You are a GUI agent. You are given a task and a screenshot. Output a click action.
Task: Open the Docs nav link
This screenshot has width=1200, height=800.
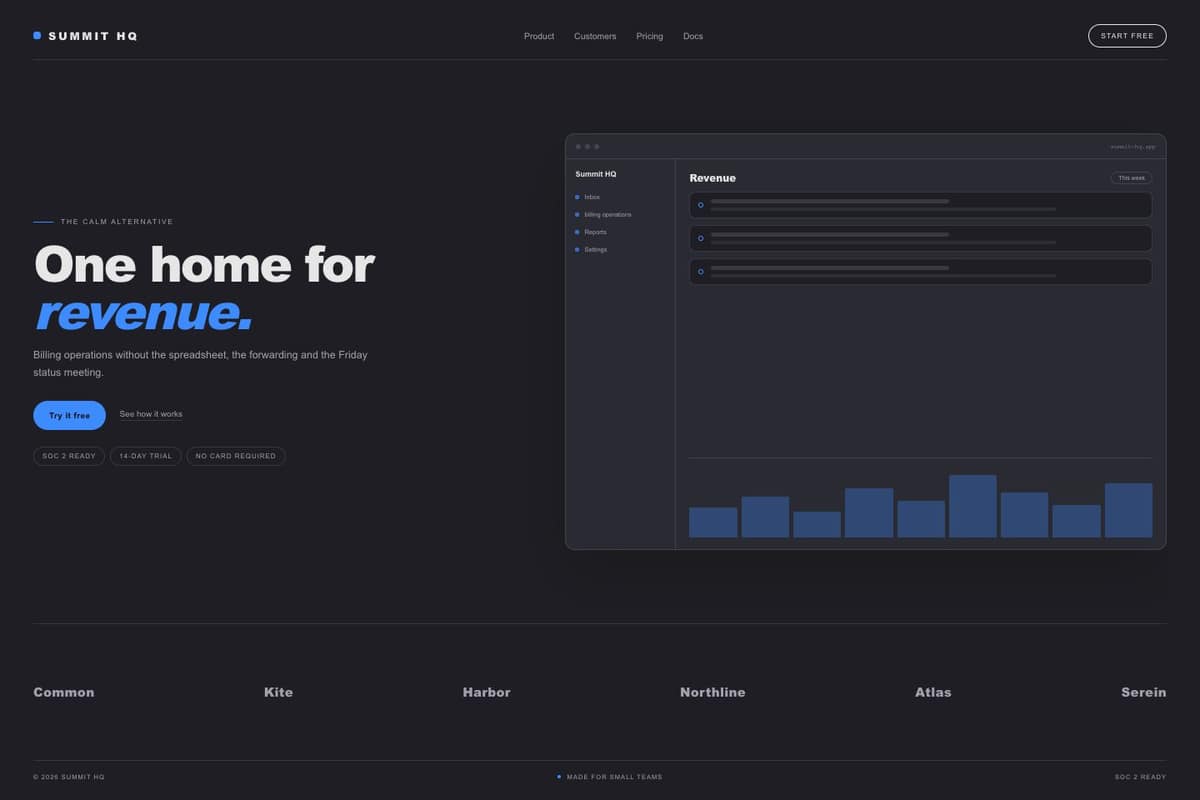(x=693, y=36)
